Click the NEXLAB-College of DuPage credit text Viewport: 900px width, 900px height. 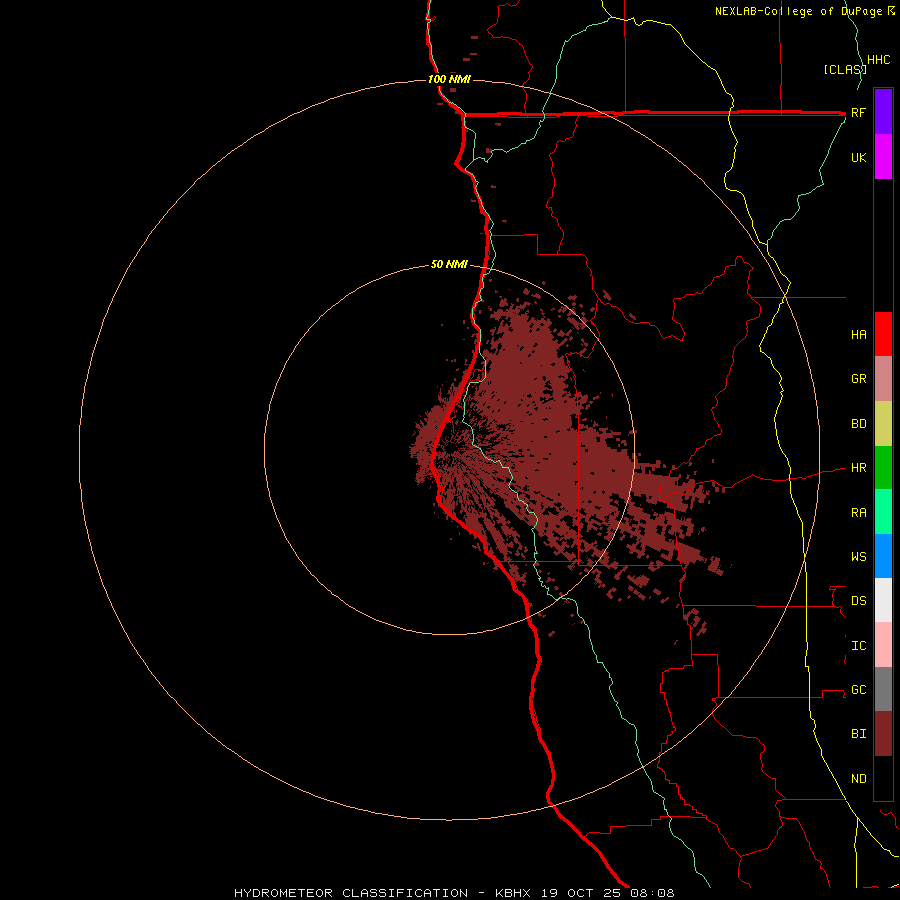click(800, 11)
